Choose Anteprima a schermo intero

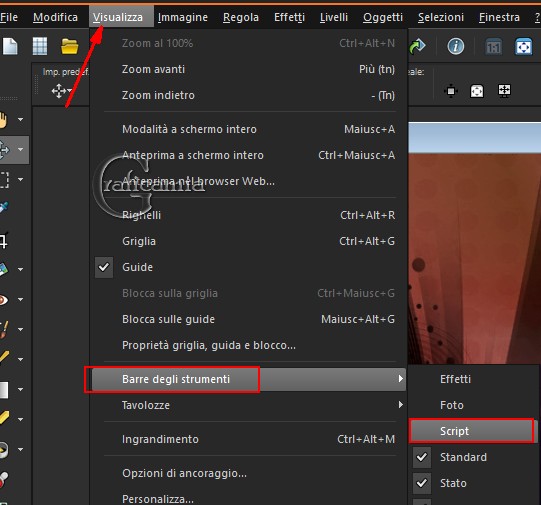point(248,155)
